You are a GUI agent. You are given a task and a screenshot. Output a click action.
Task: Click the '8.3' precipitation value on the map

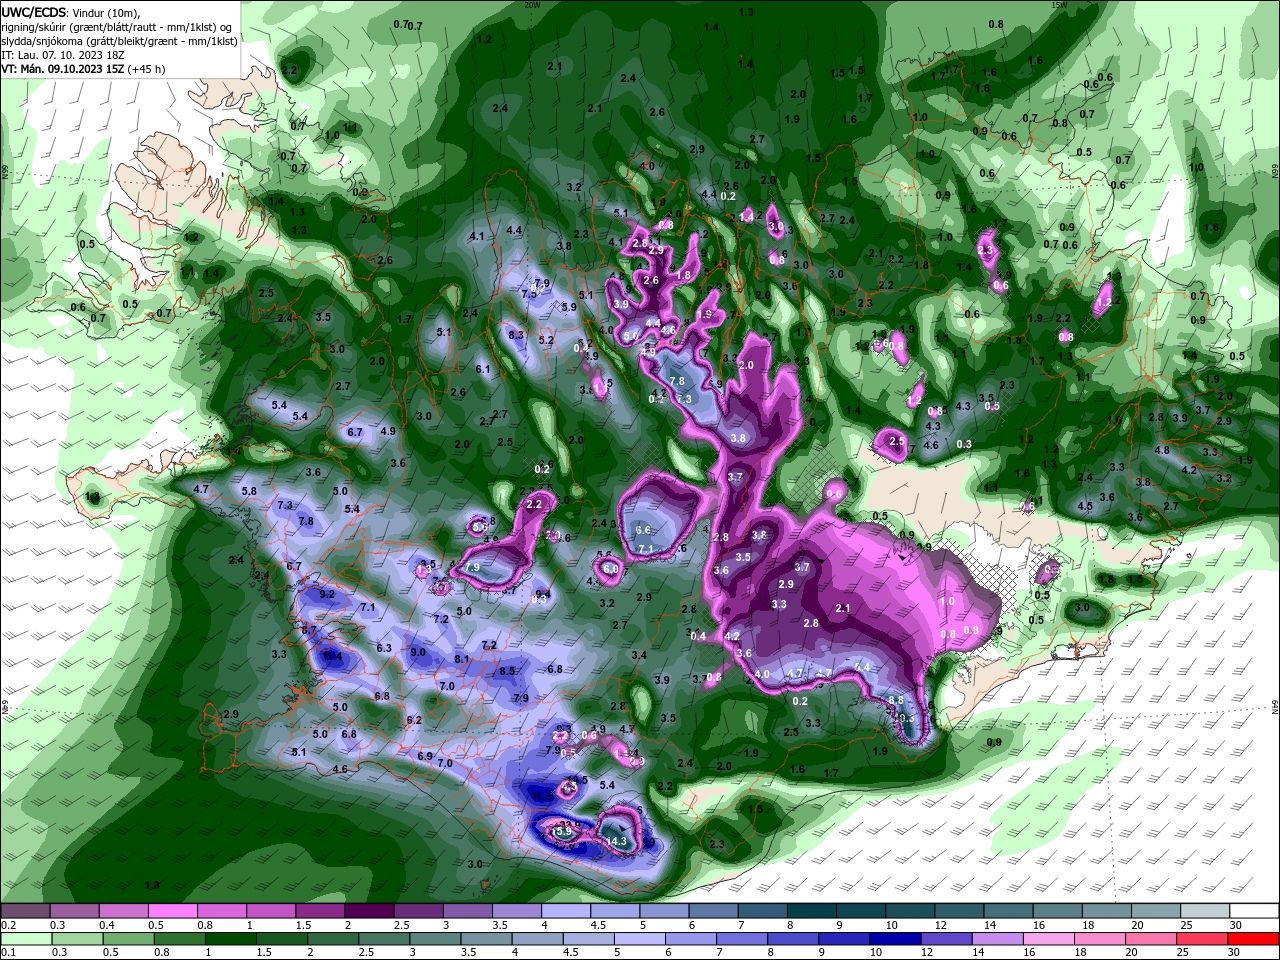click(x=517, y=335)
